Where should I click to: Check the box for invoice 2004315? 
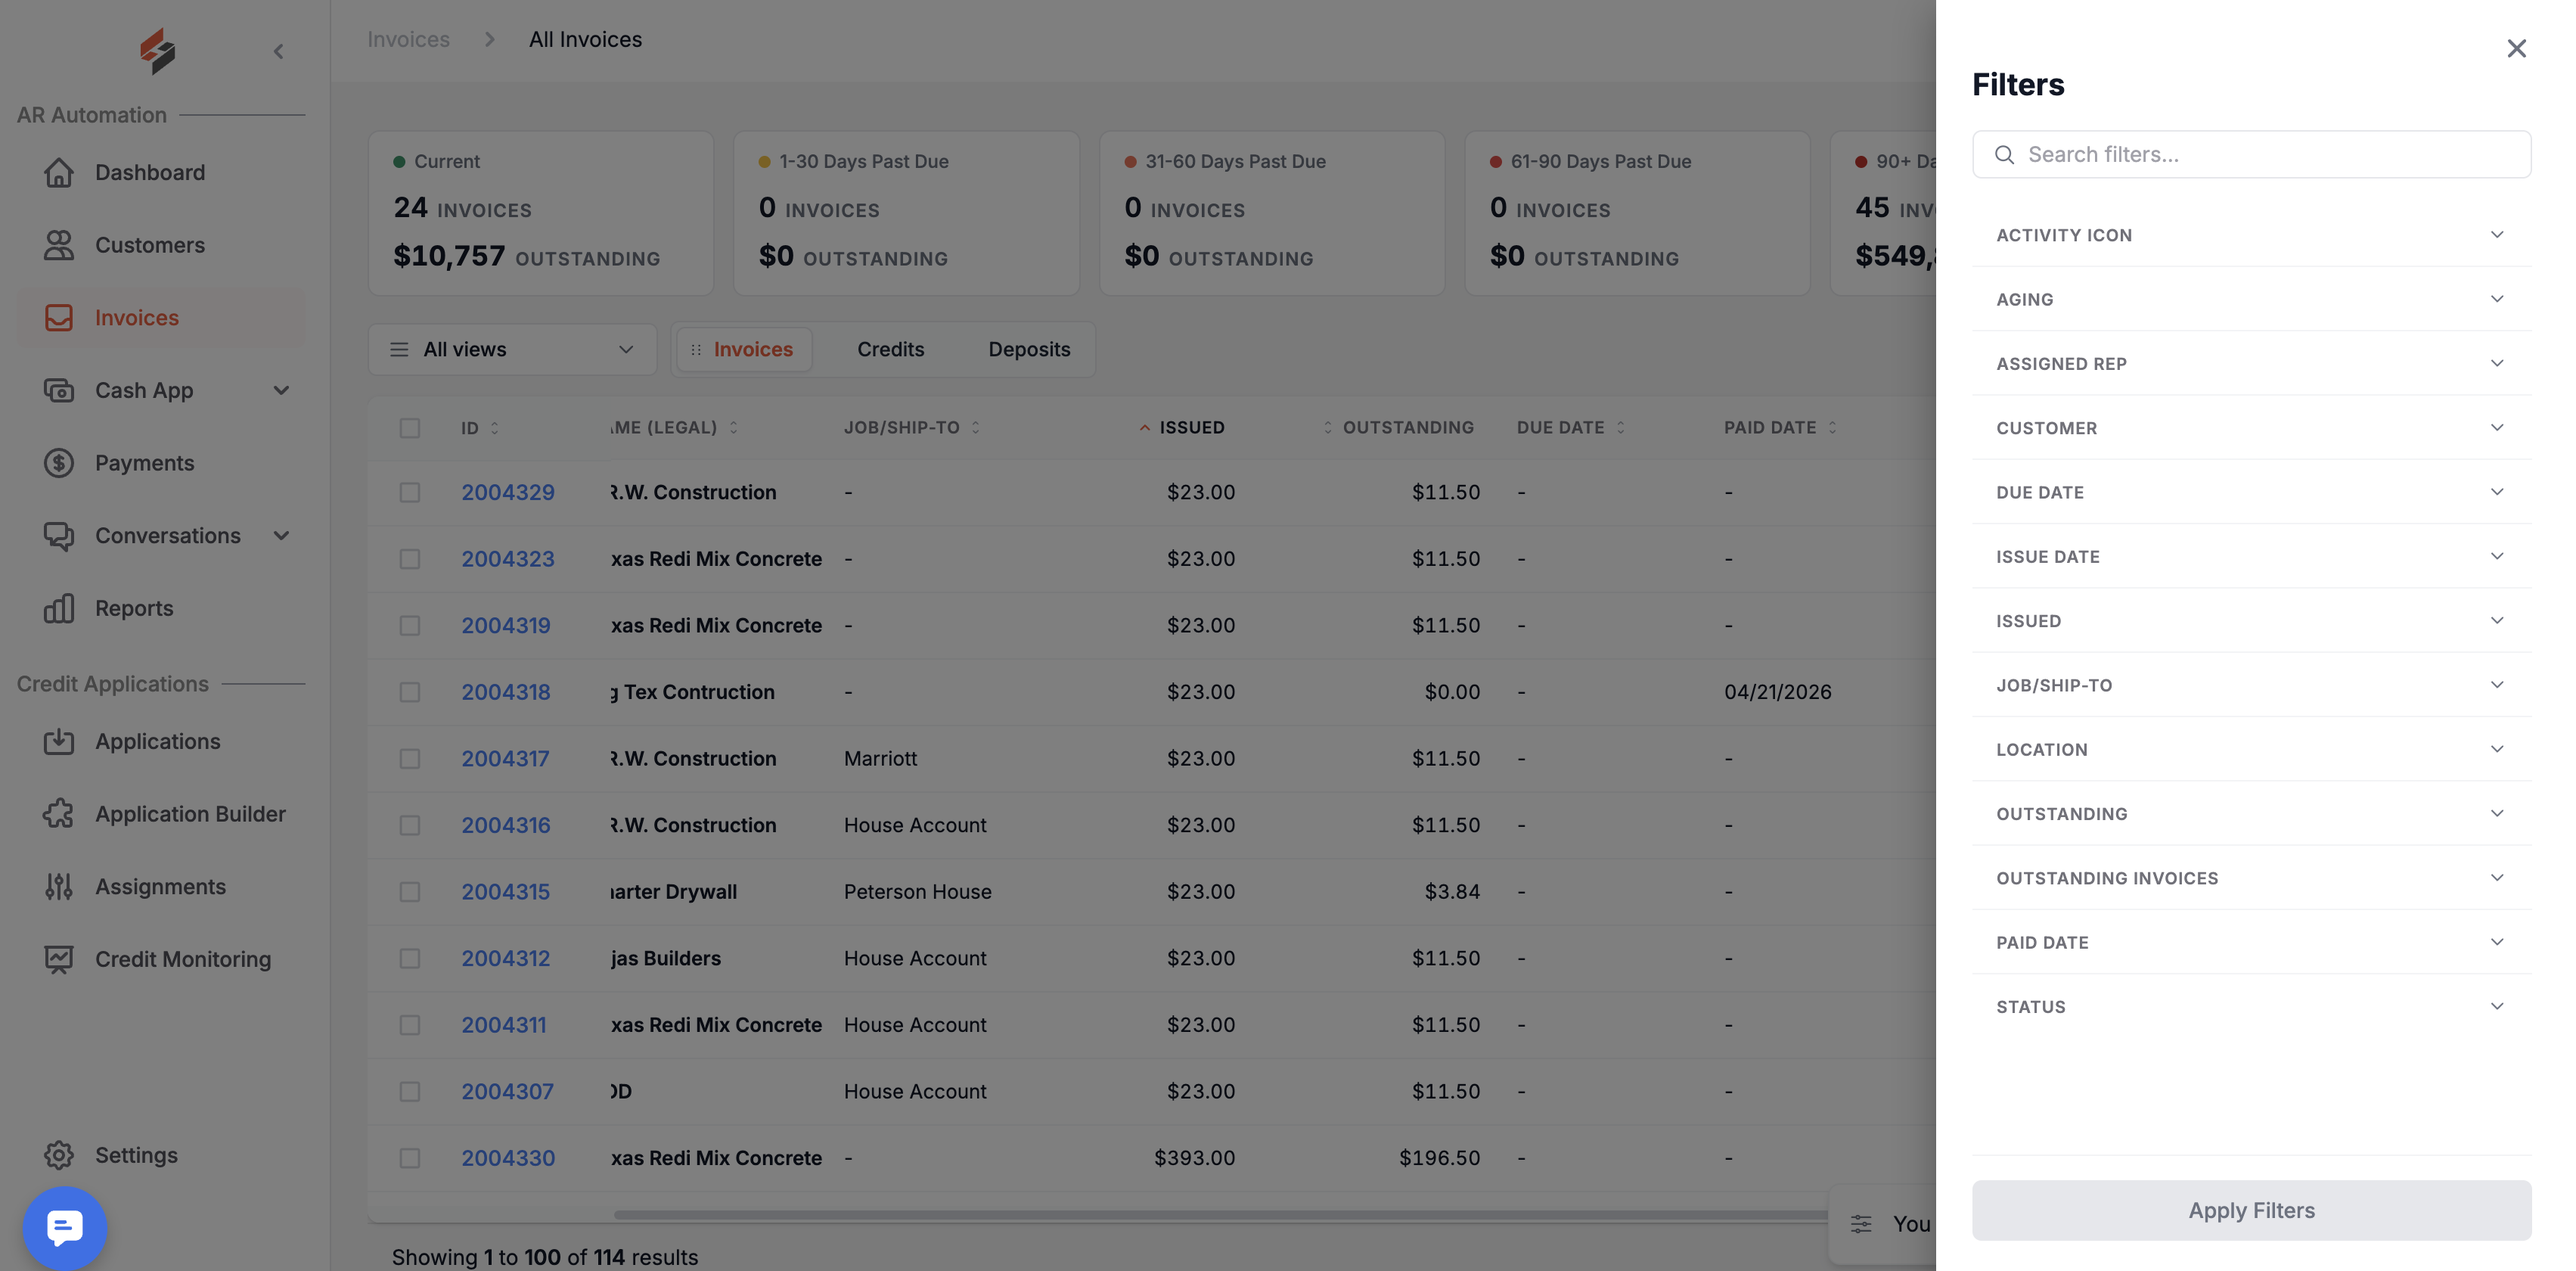(410, 891)
